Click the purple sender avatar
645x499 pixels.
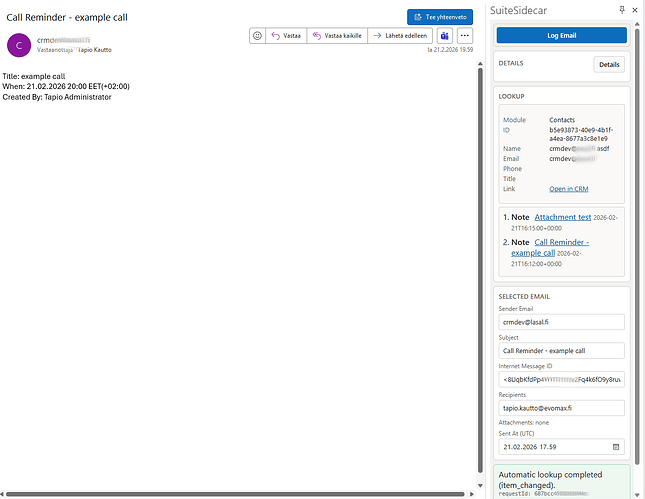point(19,45)
